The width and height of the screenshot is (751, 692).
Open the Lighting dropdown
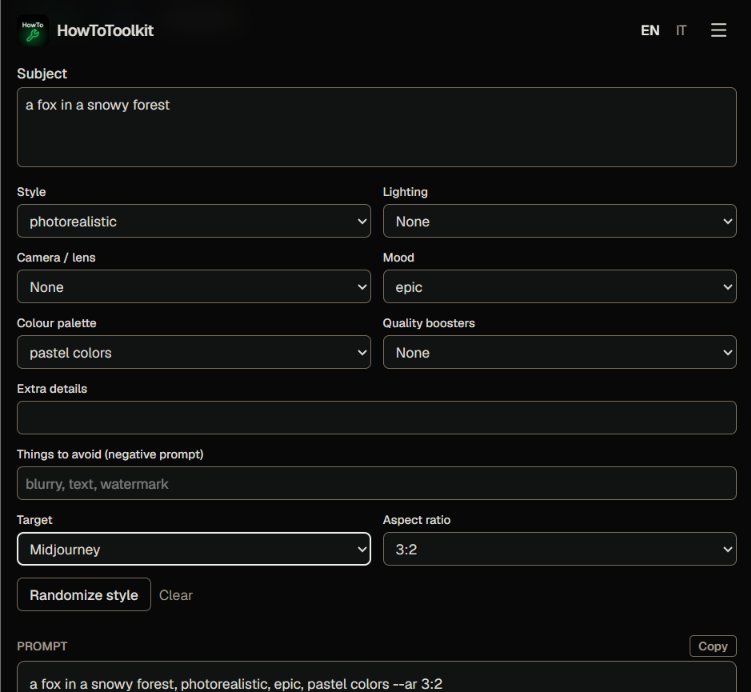pyautogui.click(x=559, y=221)
